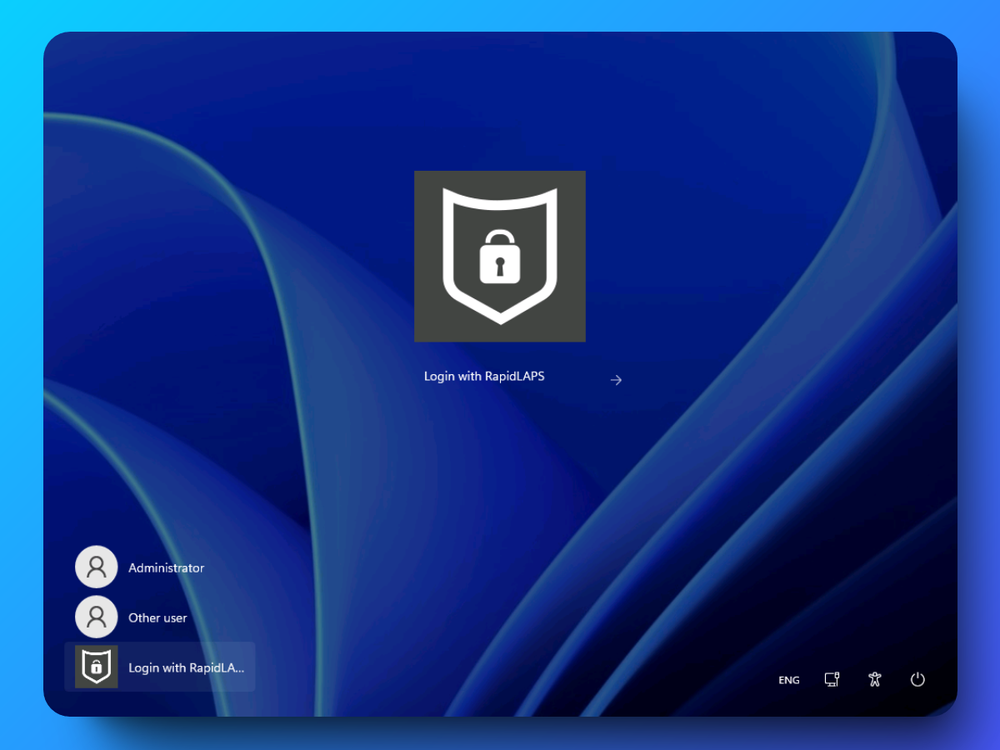Click the Login with RapidLAPS caption under the logo
This screenshot has width=1000, height=750.
pyautogui.click(x=485, y=377)
